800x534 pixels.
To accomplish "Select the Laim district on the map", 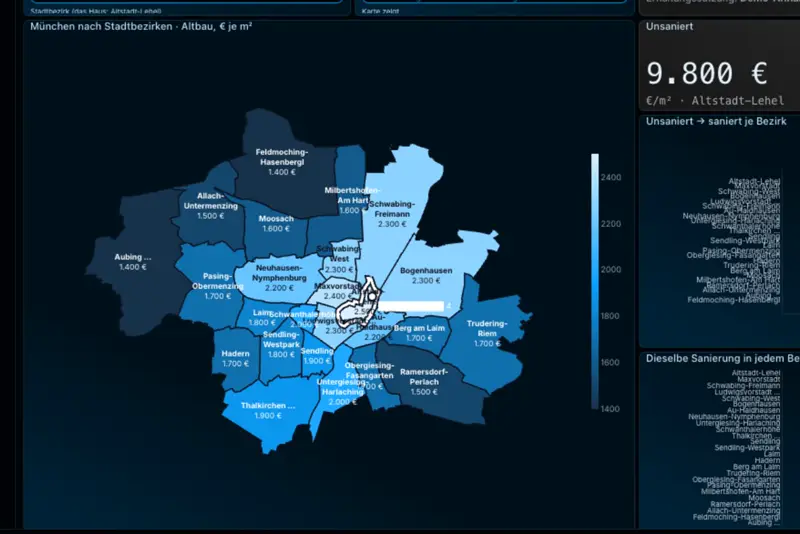I will pyautogui.click(x=261, y=317).
